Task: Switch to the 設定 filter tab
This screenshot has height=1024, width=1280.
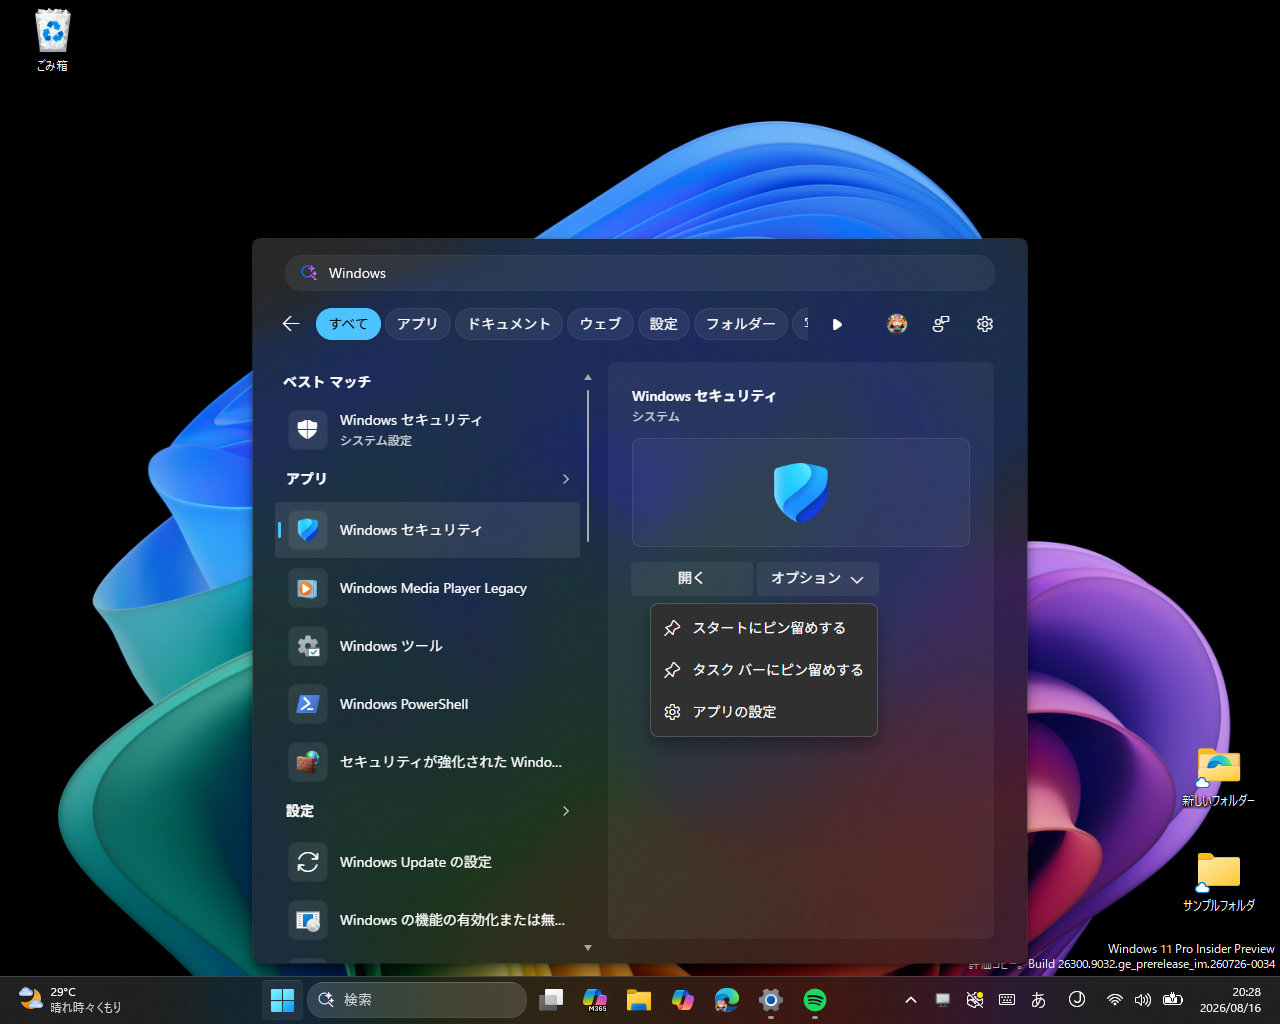Action: coord(663,324)
